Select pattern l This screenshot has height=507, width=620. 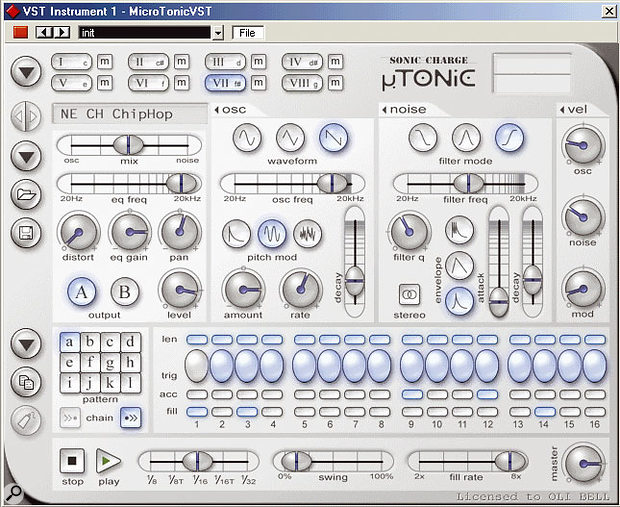point(130,384)
